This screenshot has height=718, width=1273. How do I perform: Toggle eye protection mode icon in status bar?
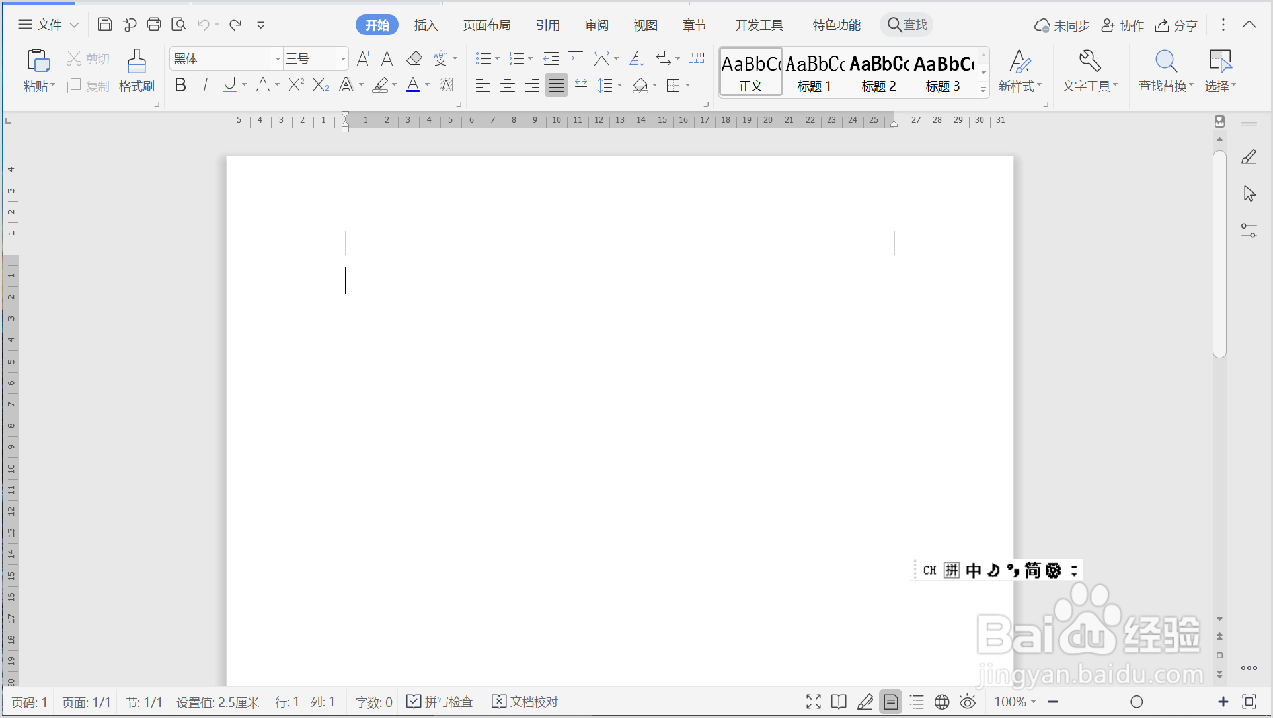click(968, 702)
